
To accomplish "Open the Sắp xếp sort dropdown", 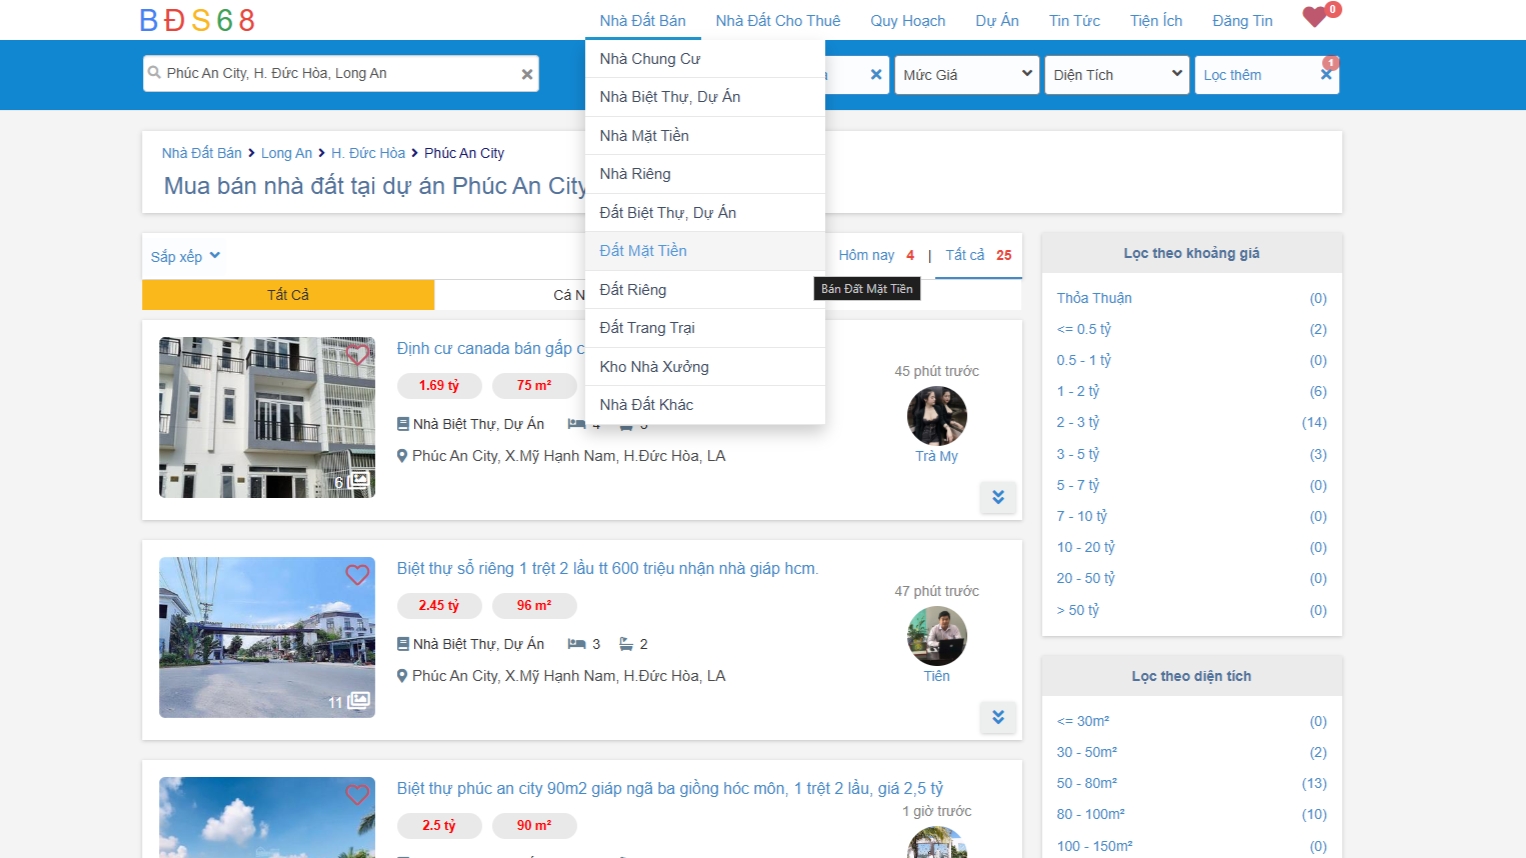I will [185, 257].
